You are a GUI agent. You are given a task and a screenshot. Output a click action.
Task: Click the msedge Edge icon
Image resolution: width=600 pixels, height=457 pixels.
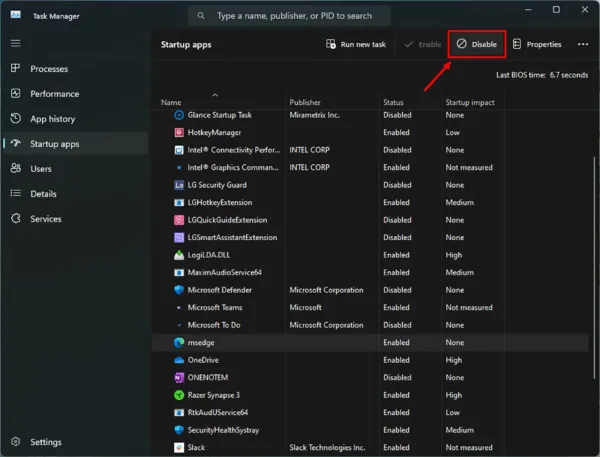click(x=179, y=343)
